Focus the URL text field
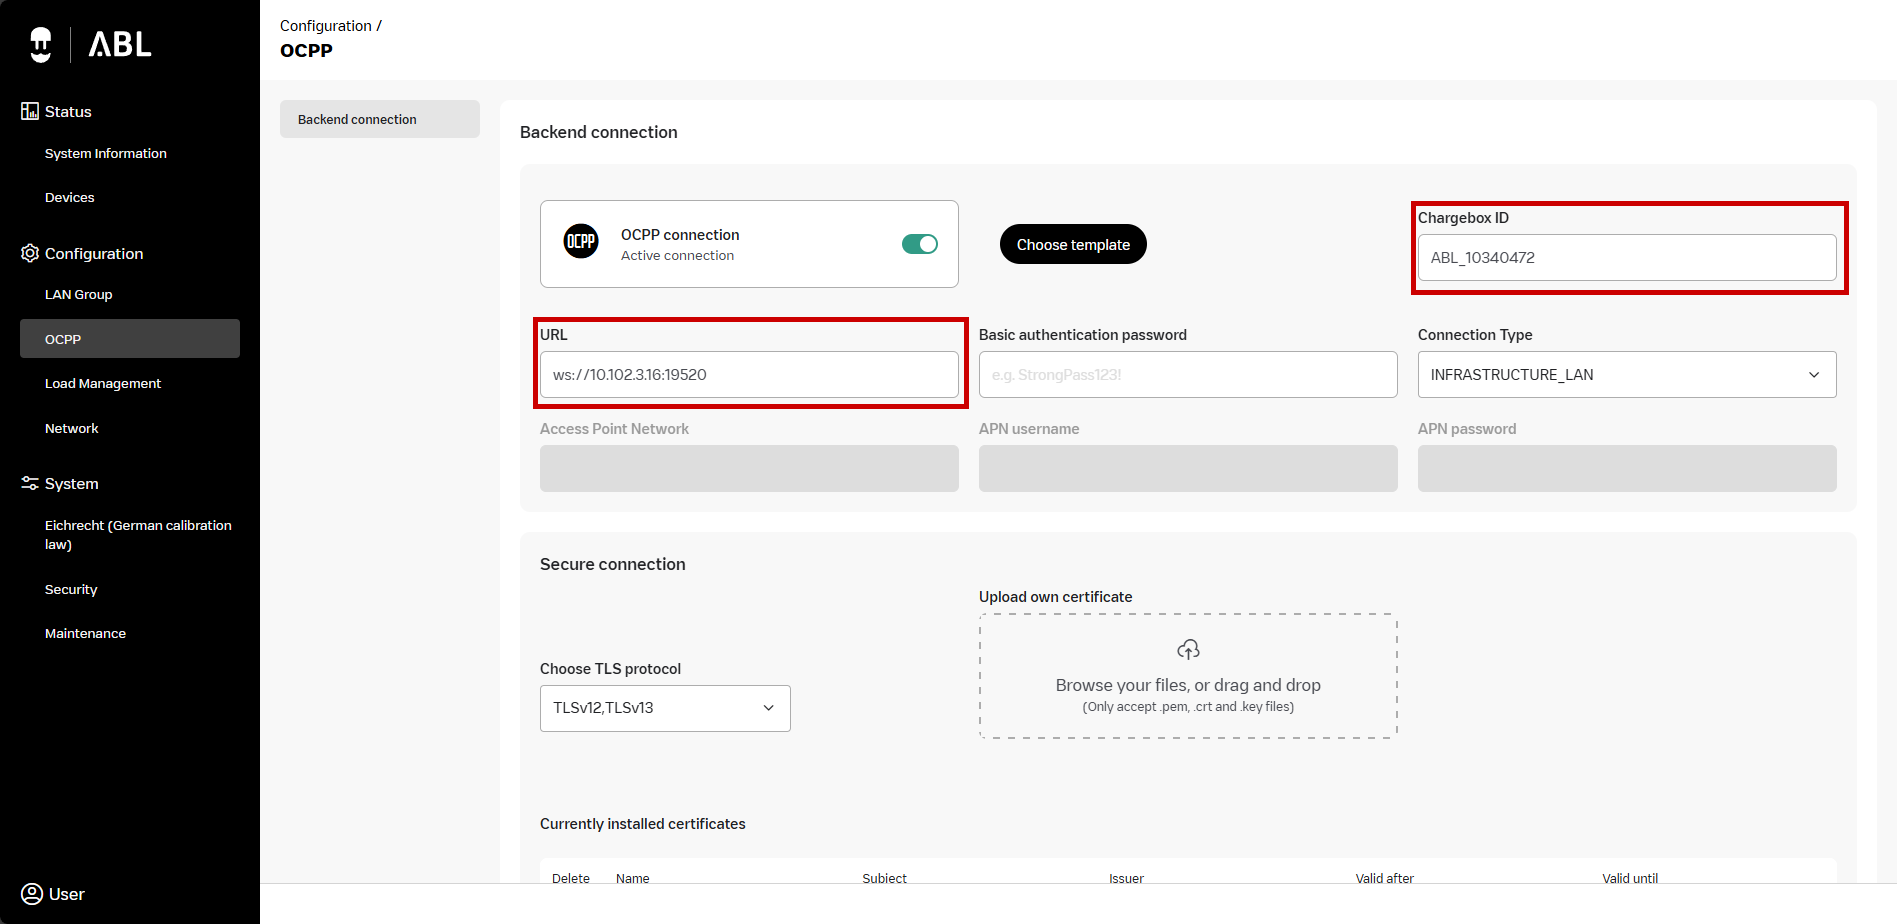 (x=749, y=375)
